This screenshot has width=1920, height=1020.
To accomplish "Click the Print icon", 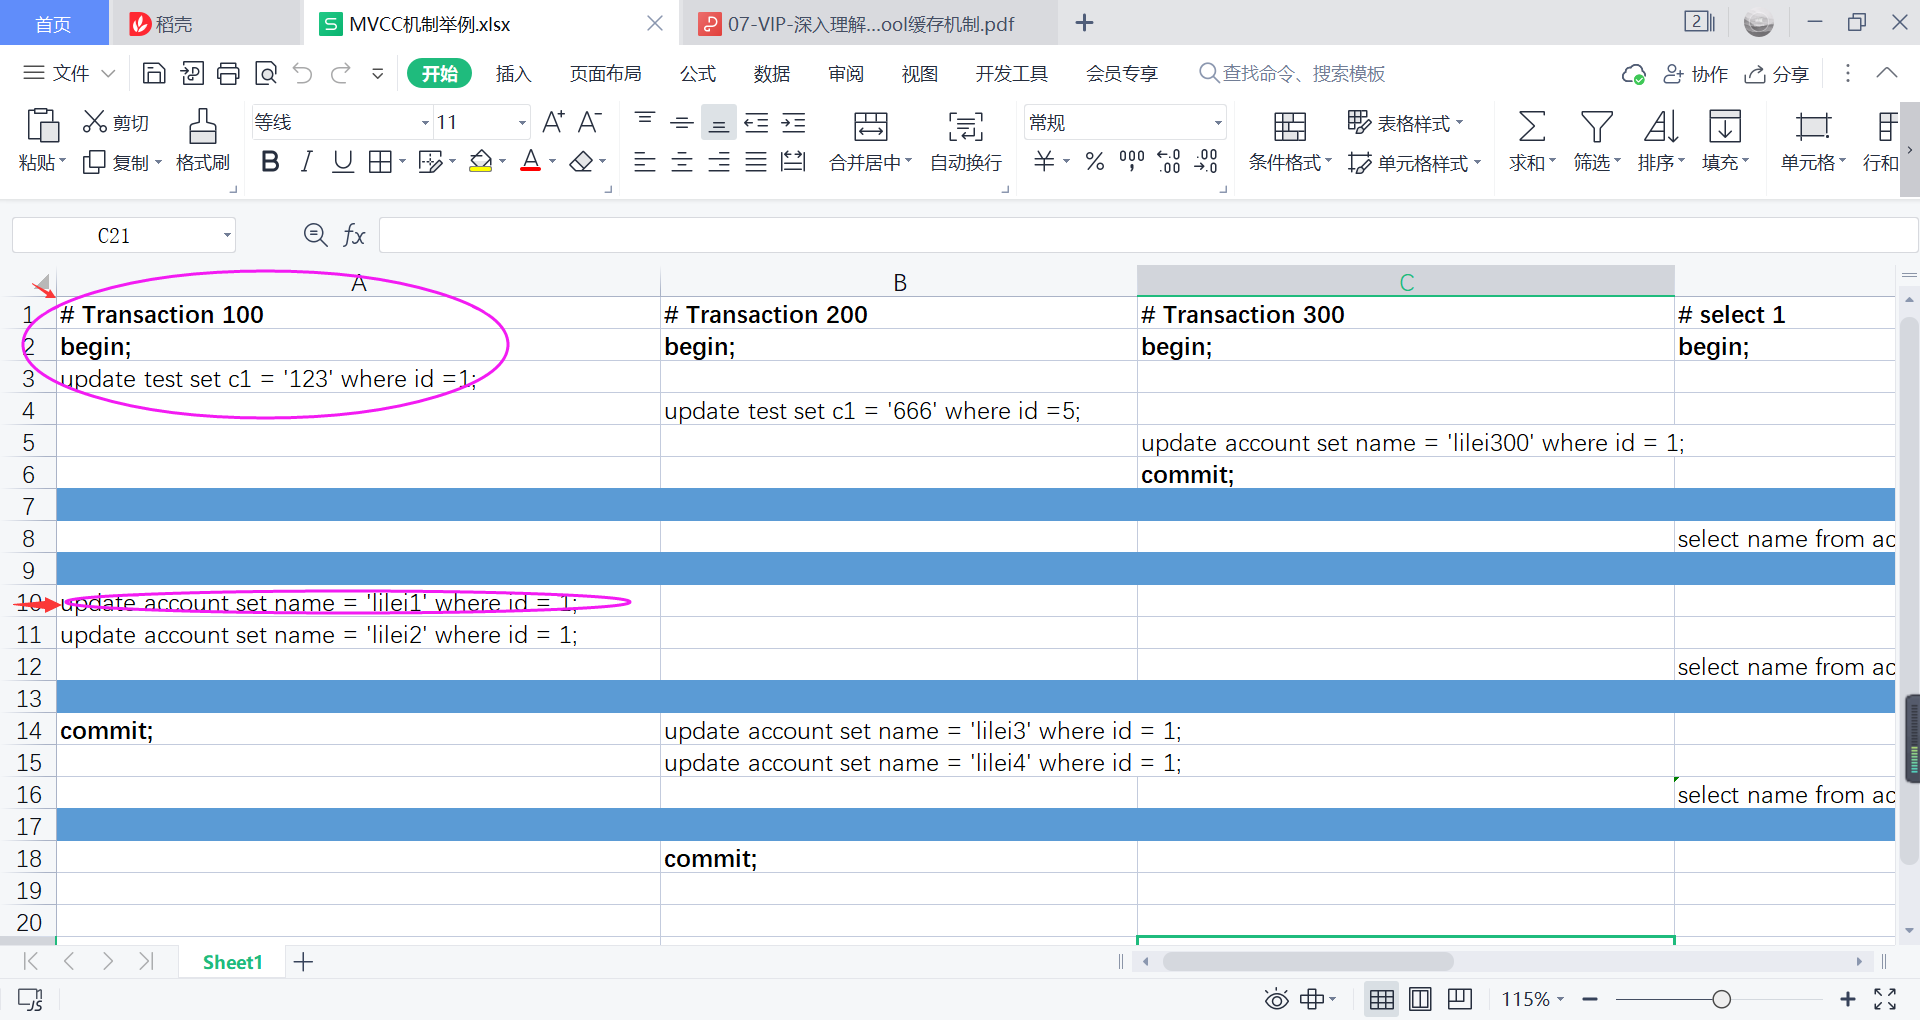I will click(x=229, y=73).
